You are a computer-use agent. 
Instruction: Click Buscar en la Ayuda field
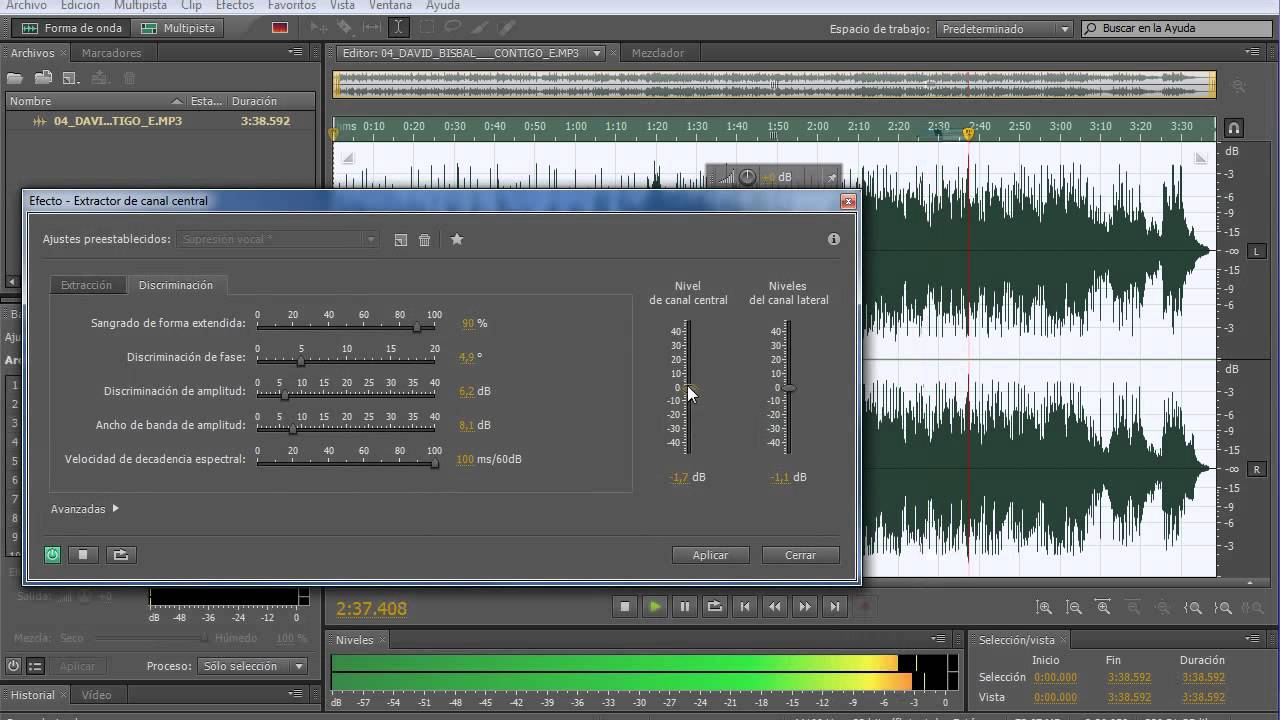pos(1176,29)
